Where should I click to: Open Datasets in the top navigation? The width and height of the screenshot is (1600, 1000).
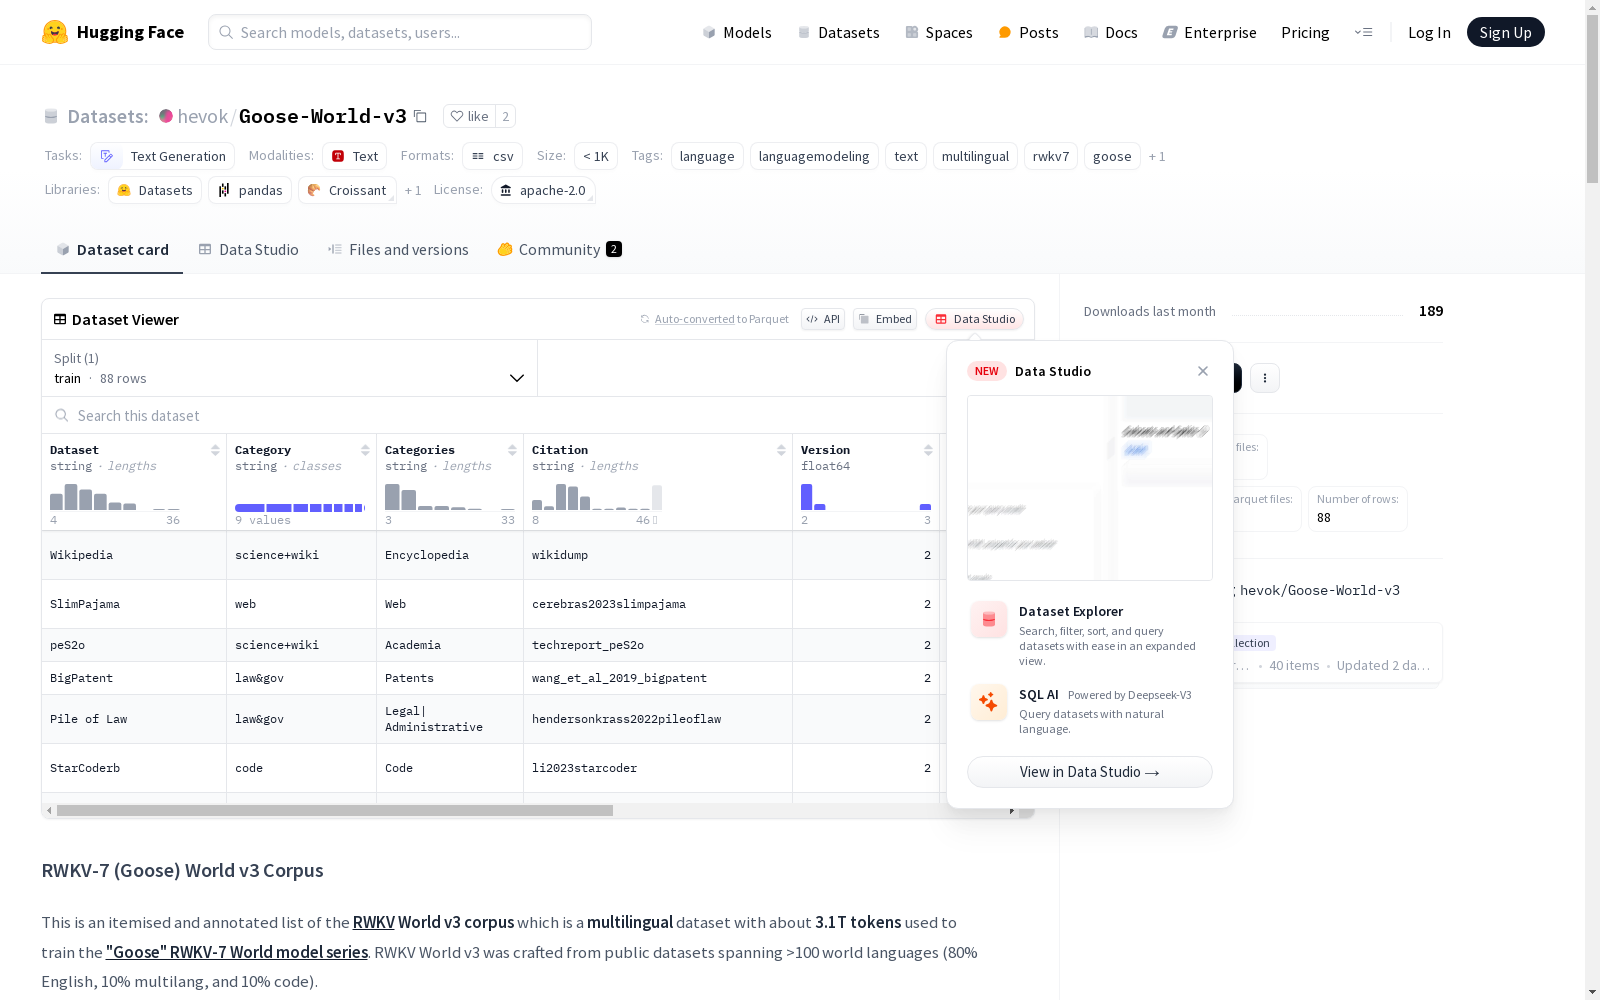tap(838, 32)
